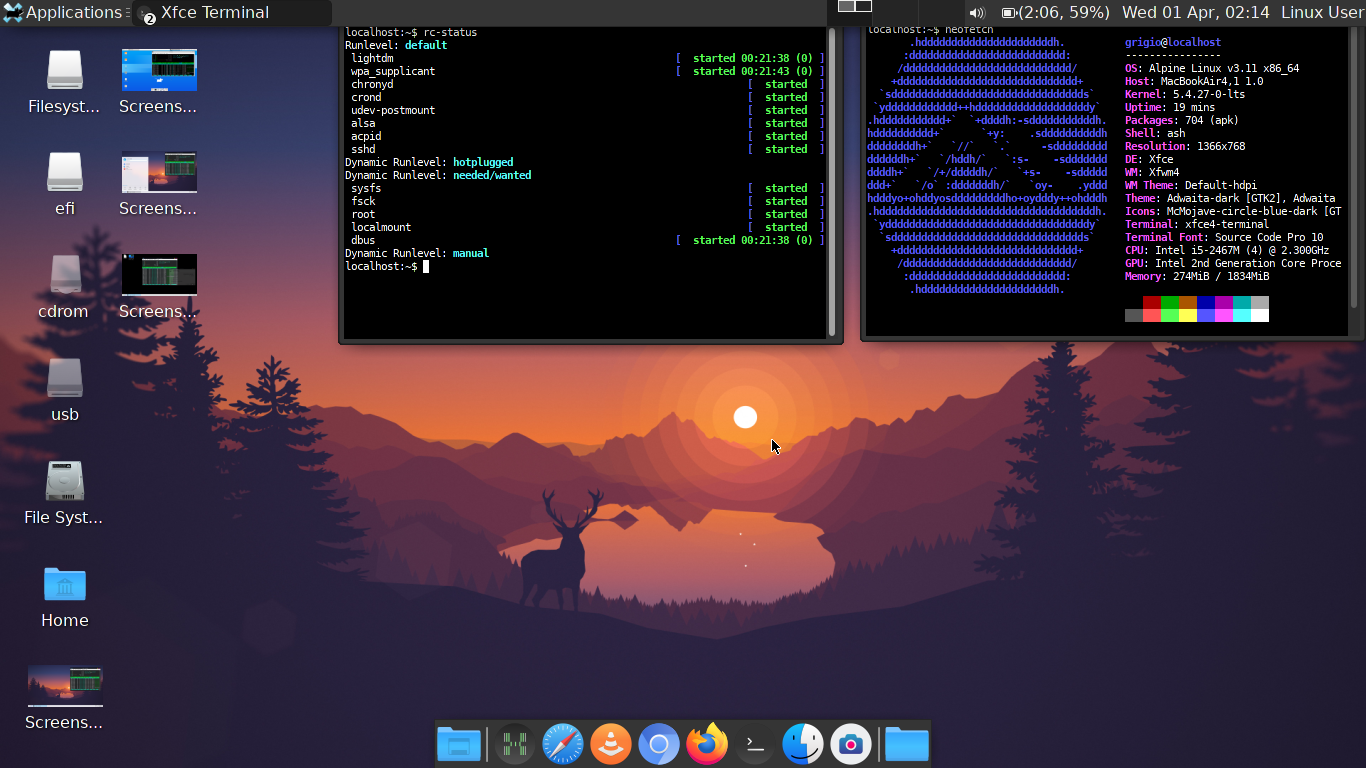Click the volume speaker icon in the panel
Image resolution: width=1366 pixels, height=768 pixels.
tap(976, 13)
